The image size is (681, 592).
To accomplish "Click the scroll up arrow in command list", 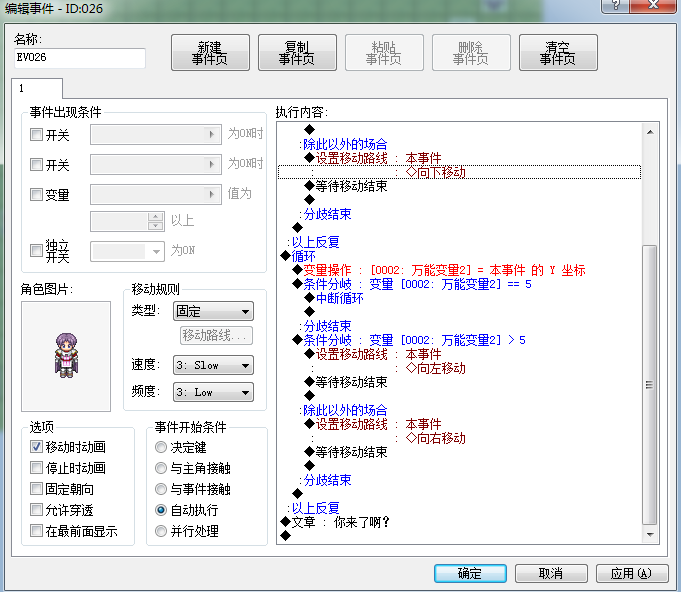I will tap(650, 132).
